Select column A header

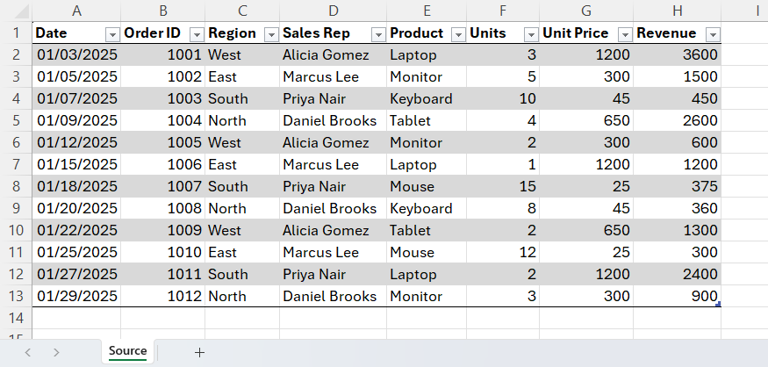coord(76,11)
